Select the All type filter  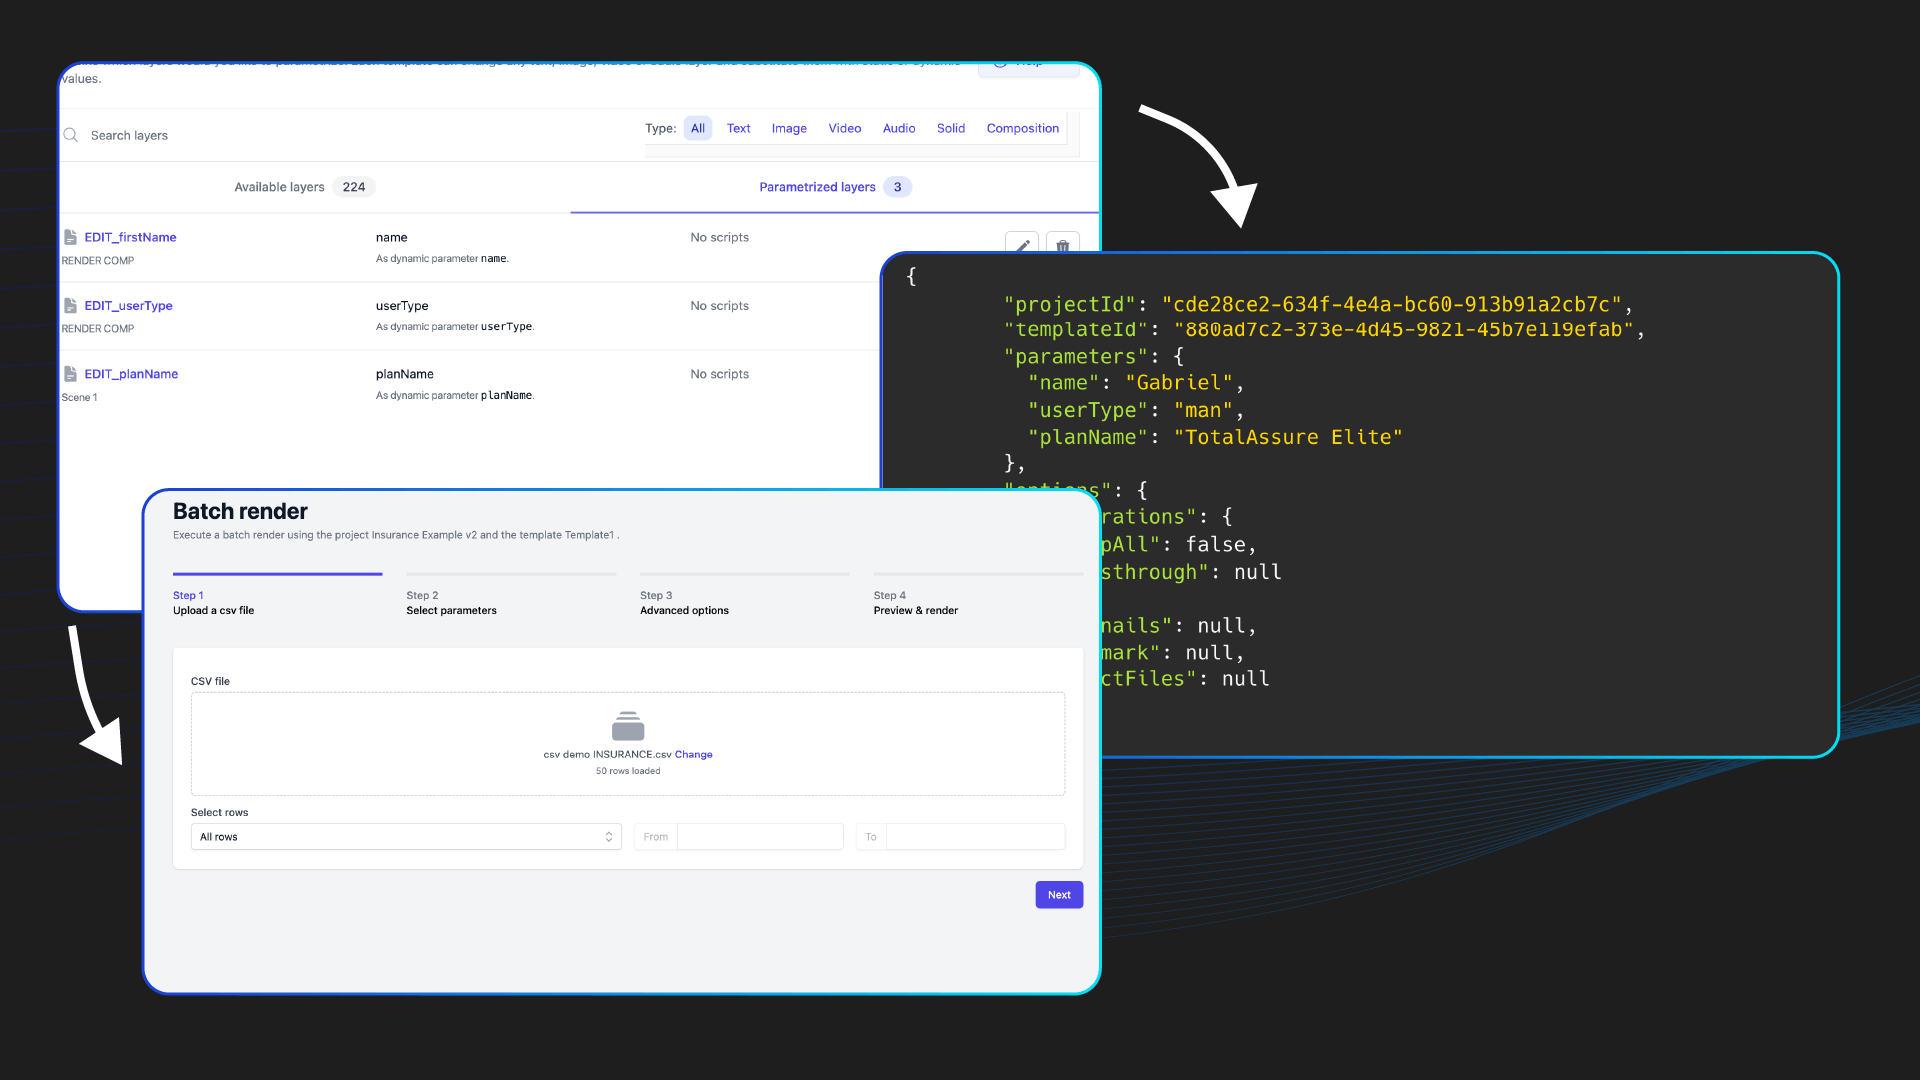[x=697, y=128]
